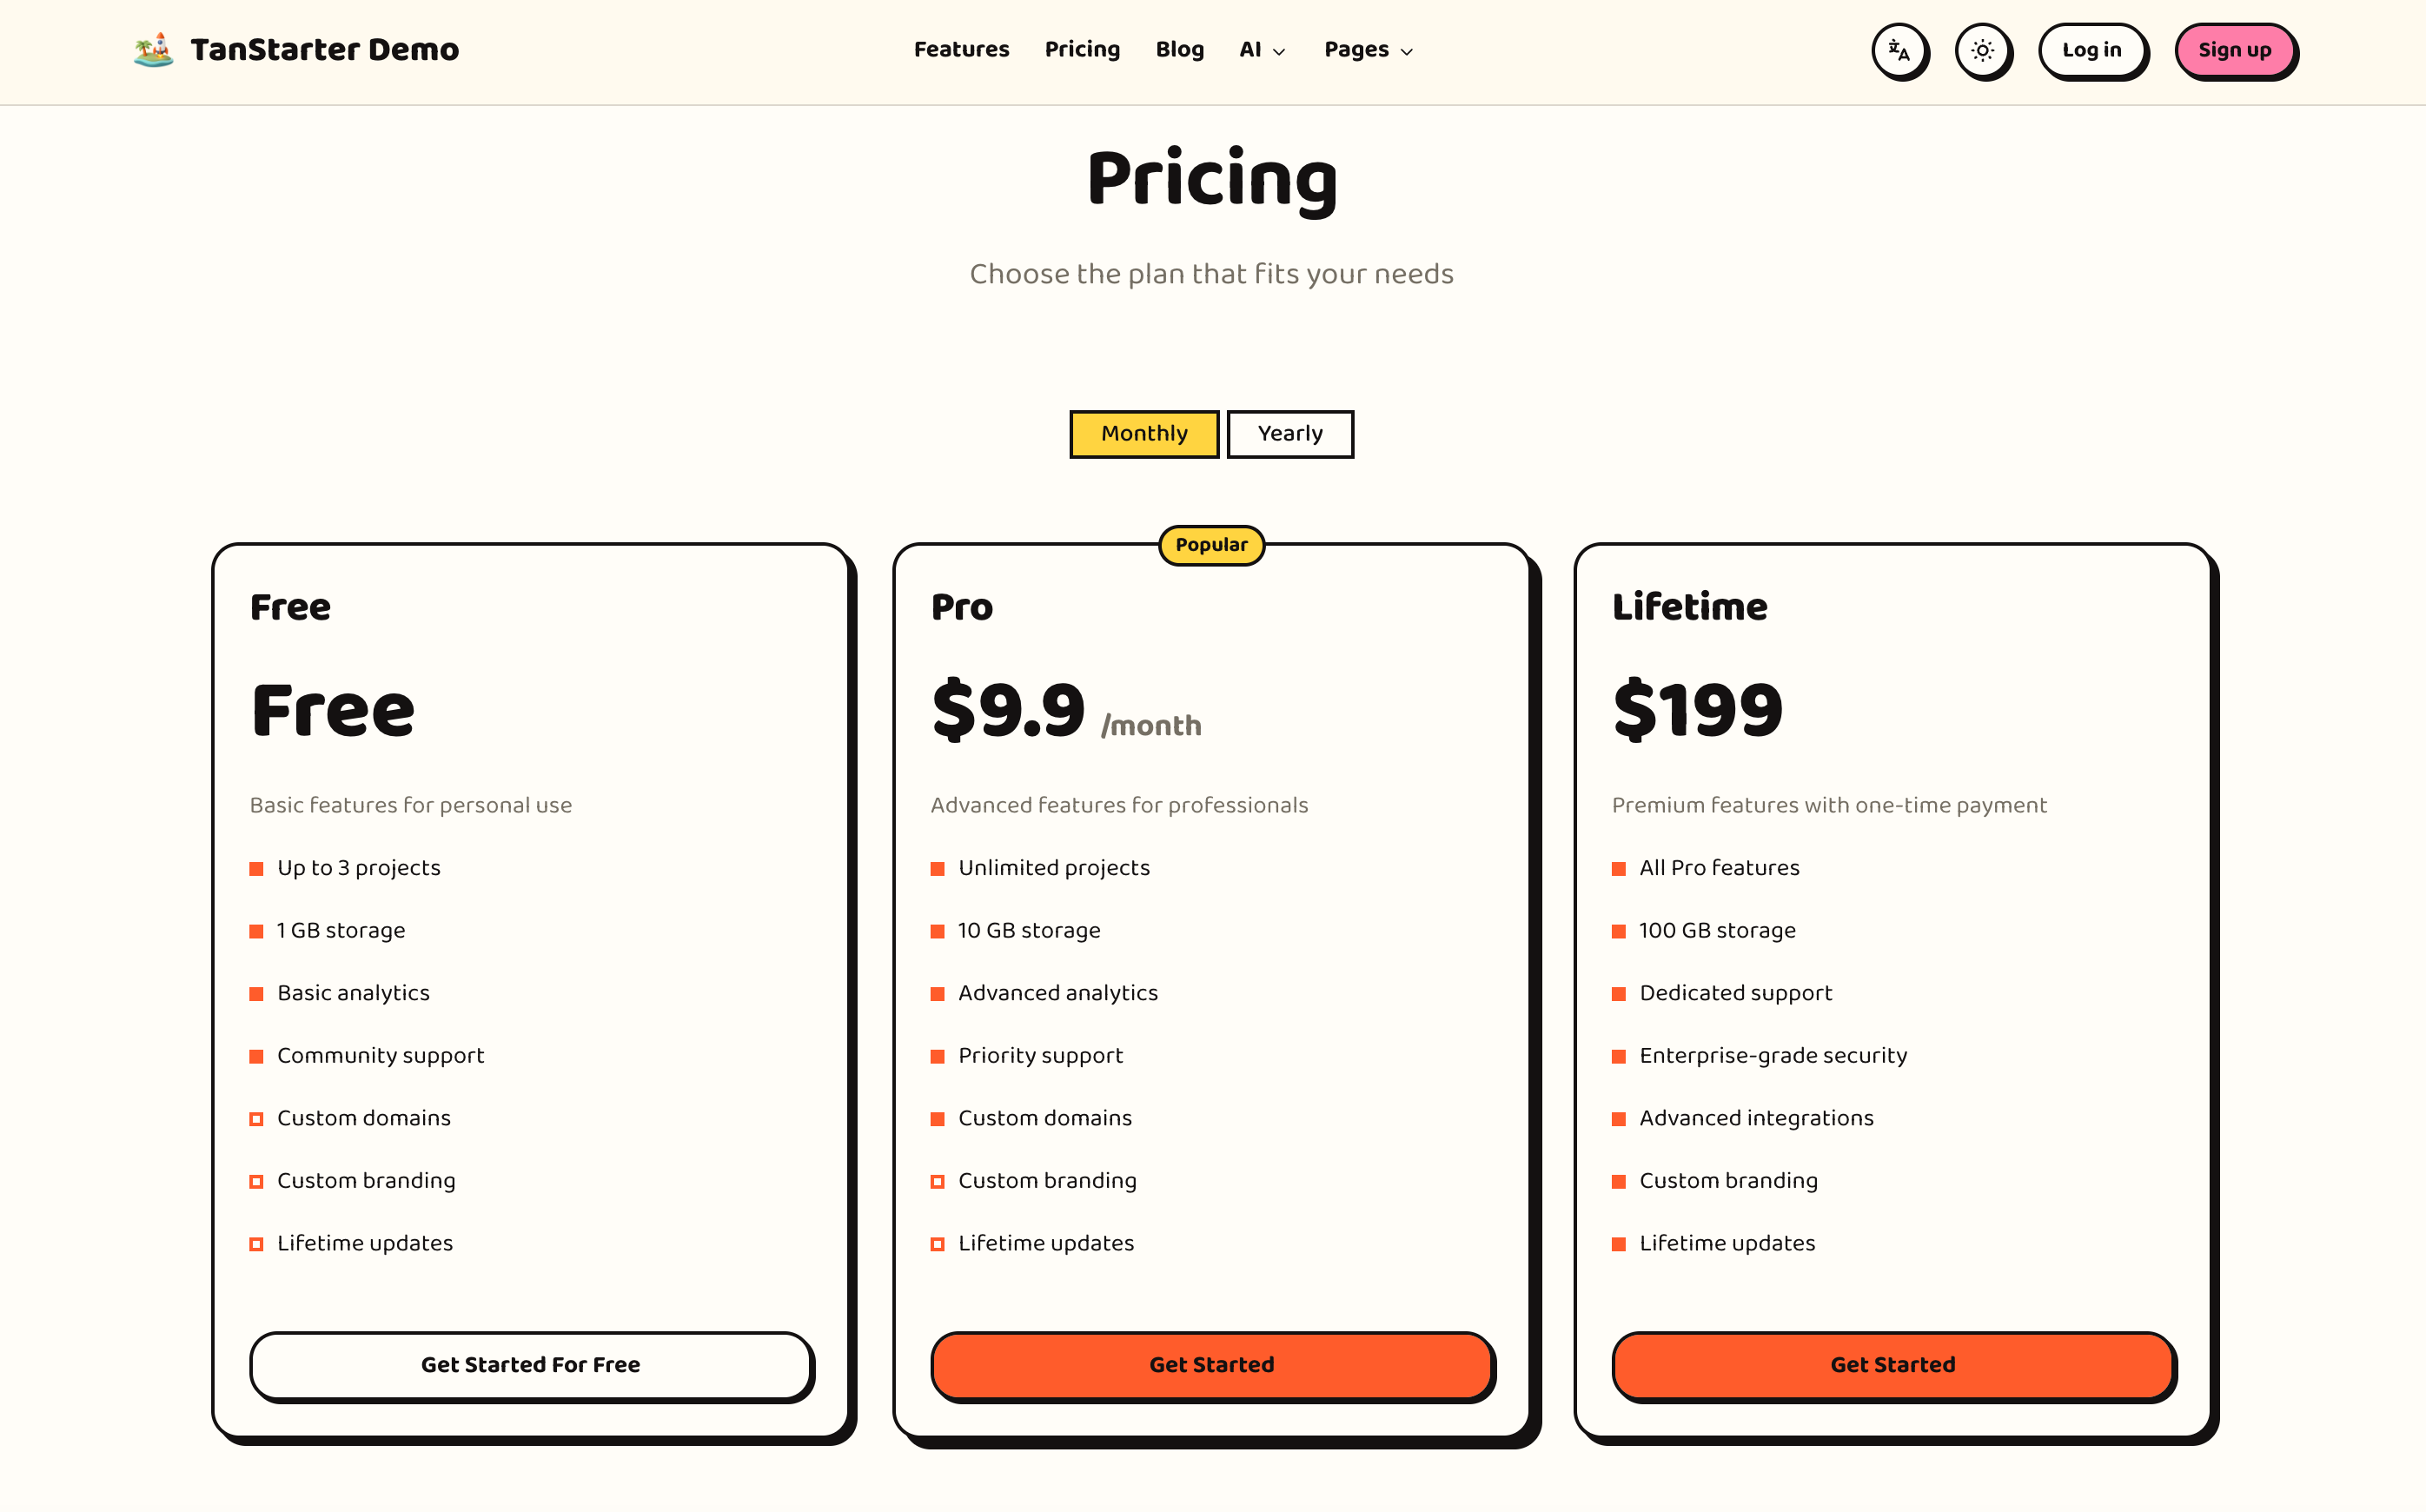
Task: Open the language translation switcher icon
Action: [x=1898, y=50]
